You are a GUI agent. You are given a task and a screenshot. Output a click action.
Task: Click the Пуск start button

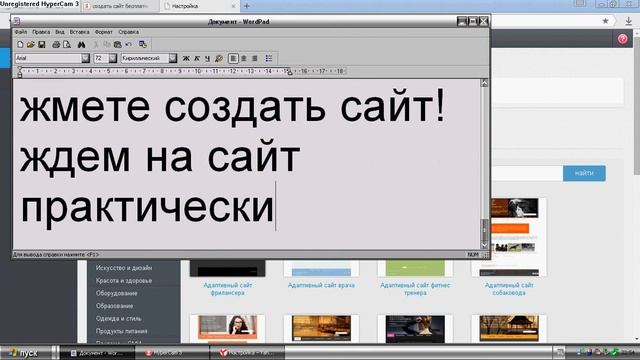pos(25,353)
